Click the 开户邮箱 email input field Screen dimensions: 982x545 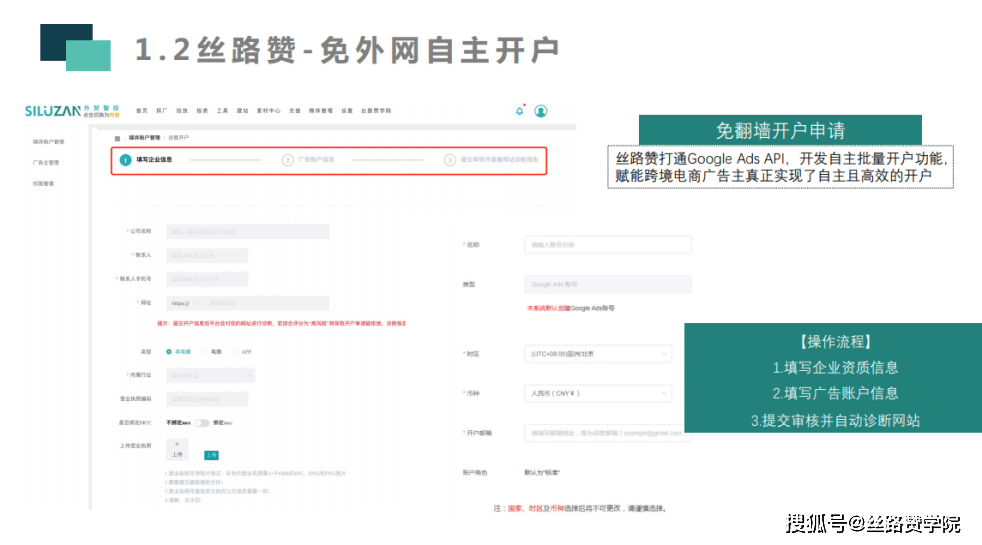coord(607,433)
